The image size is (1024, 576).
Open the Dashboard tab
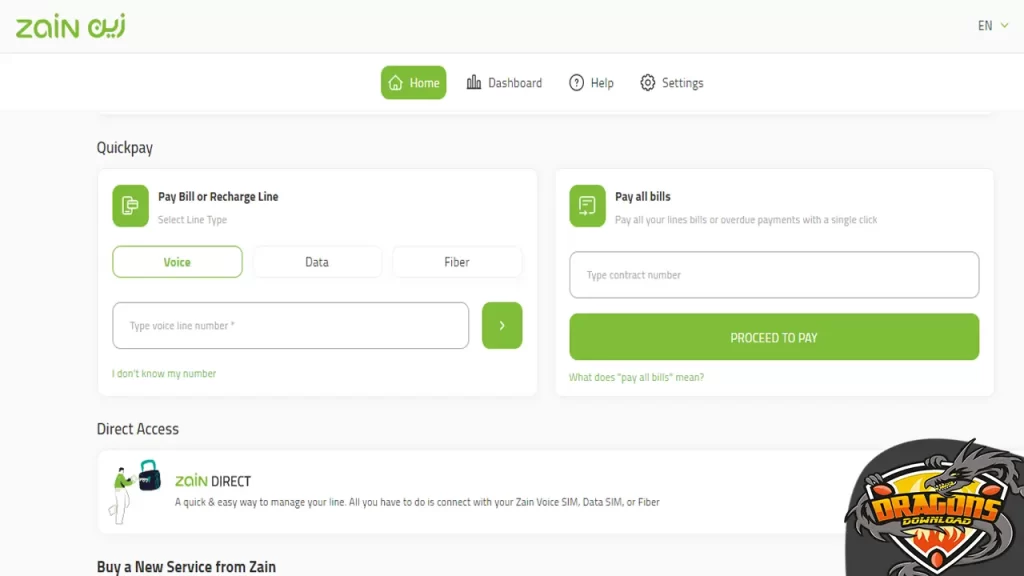coord(505,83)
